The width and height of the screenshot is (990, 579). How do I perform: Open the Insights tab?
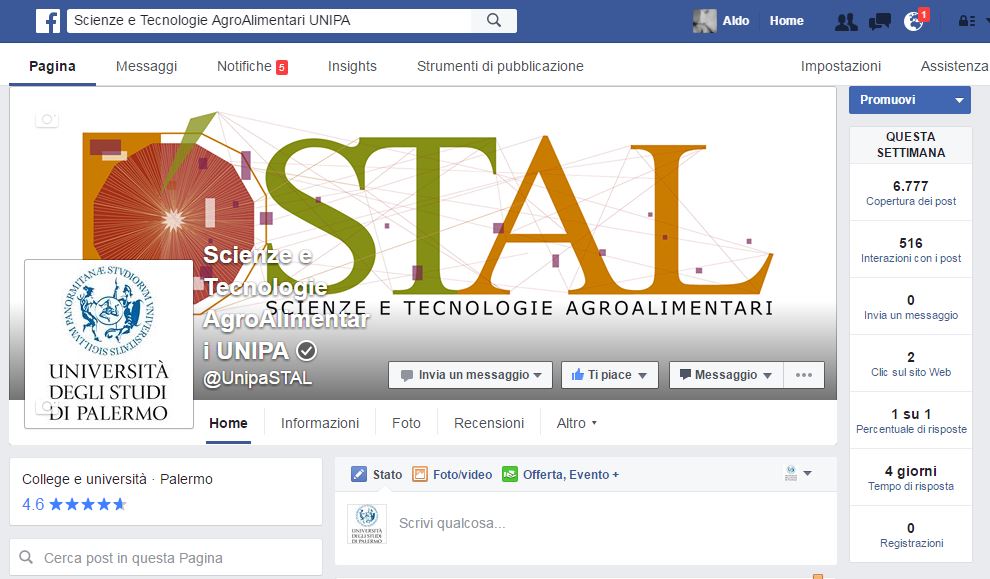pos(352,66)
